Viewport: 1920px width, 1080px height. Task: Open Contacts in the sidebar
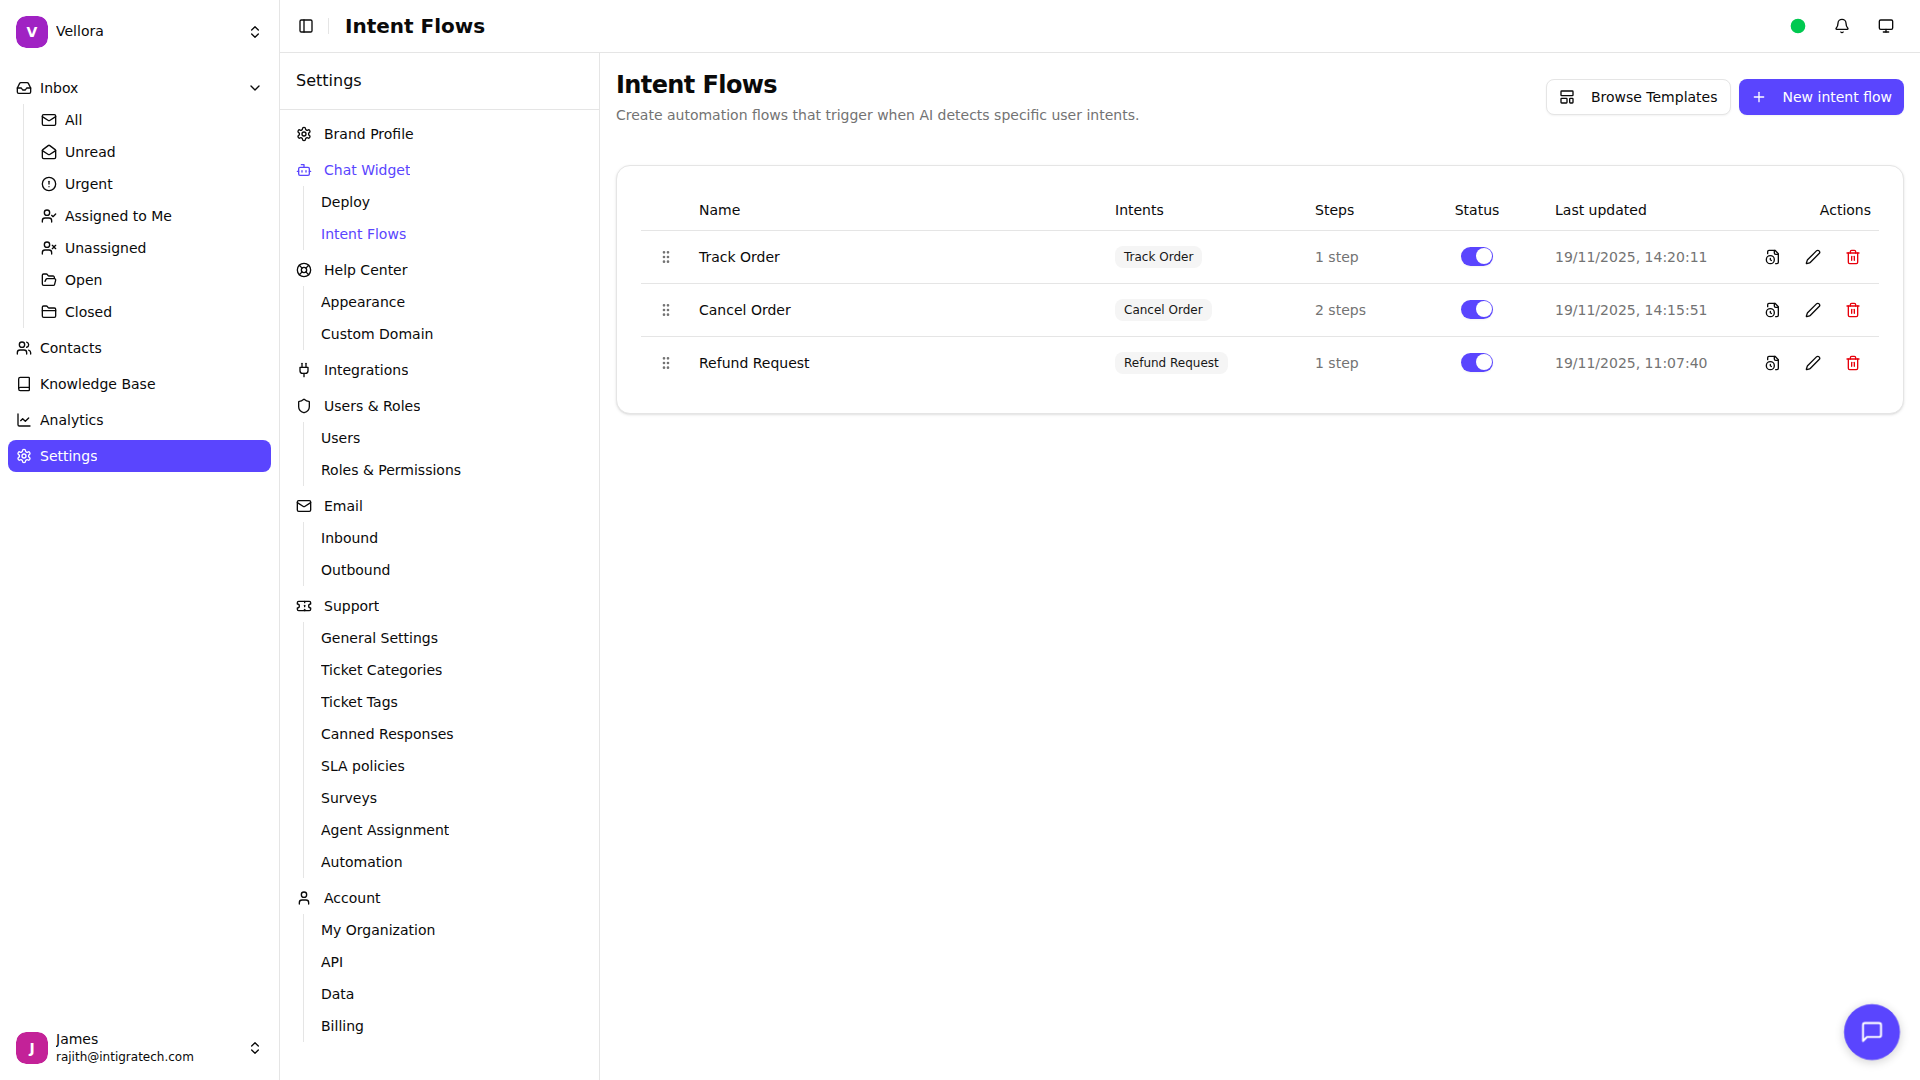(139, 348)
